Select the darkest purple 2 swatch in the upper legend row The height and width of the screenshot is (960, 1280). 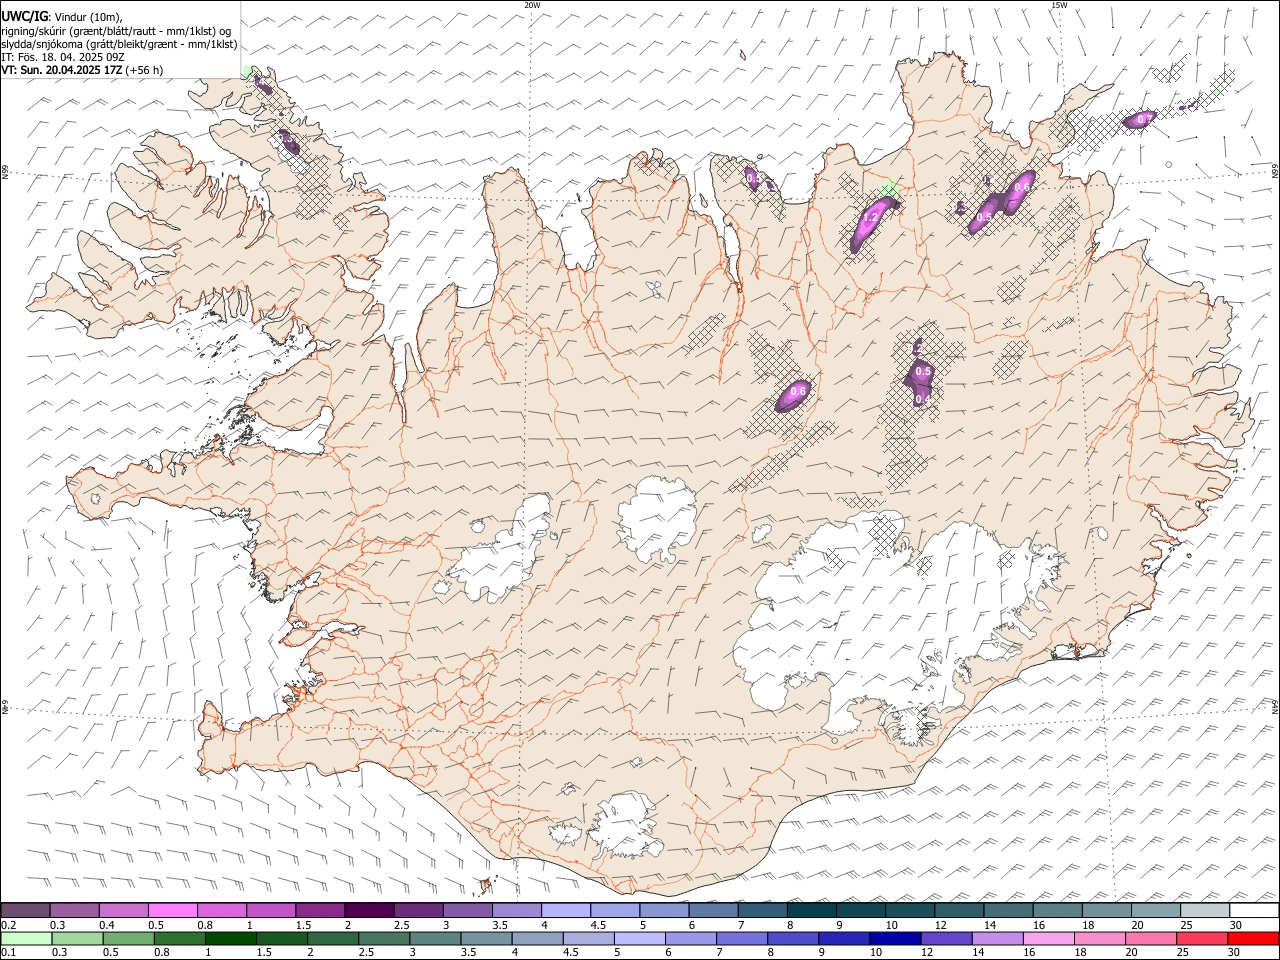pyautogui.click(x=369, y=911)
